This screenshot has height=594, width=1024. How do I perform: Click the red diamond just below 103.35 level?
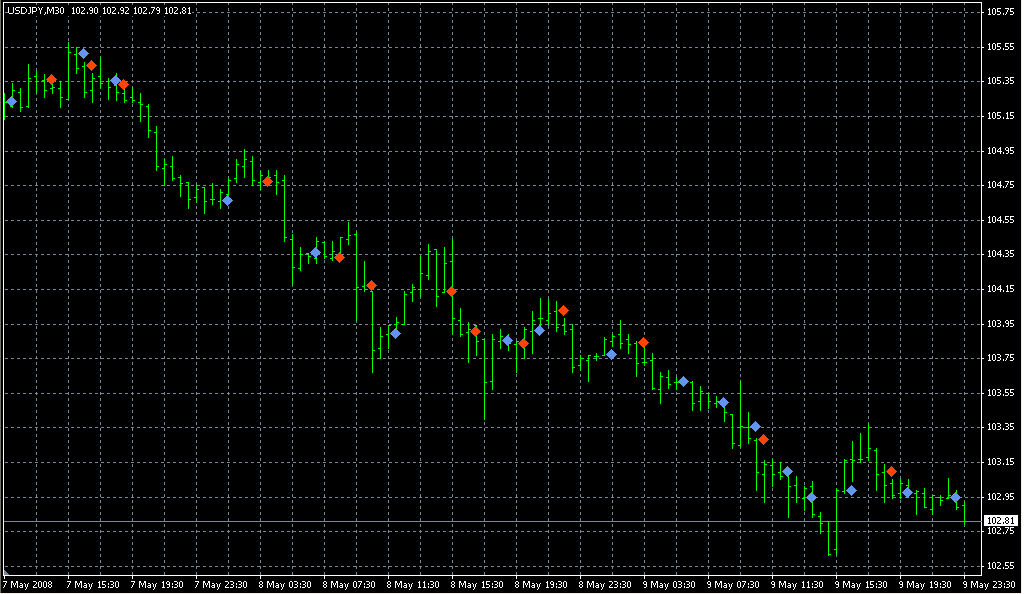763,439
